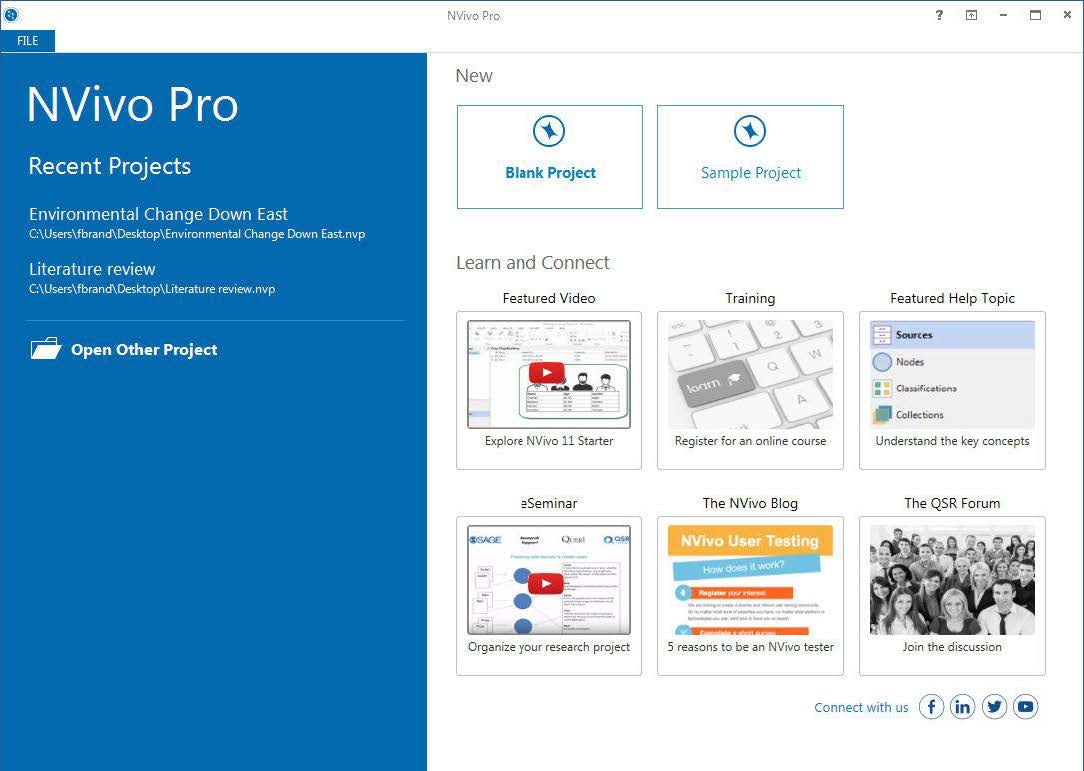Maximize the NVivo Pro window
The width and height of the screenshot is (1084, 771).
tap(1035, 15)
